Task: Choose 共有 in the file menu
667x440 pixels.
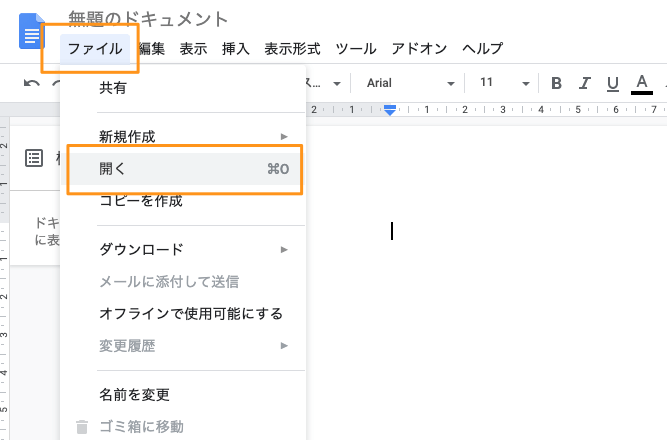Action: 113,88
